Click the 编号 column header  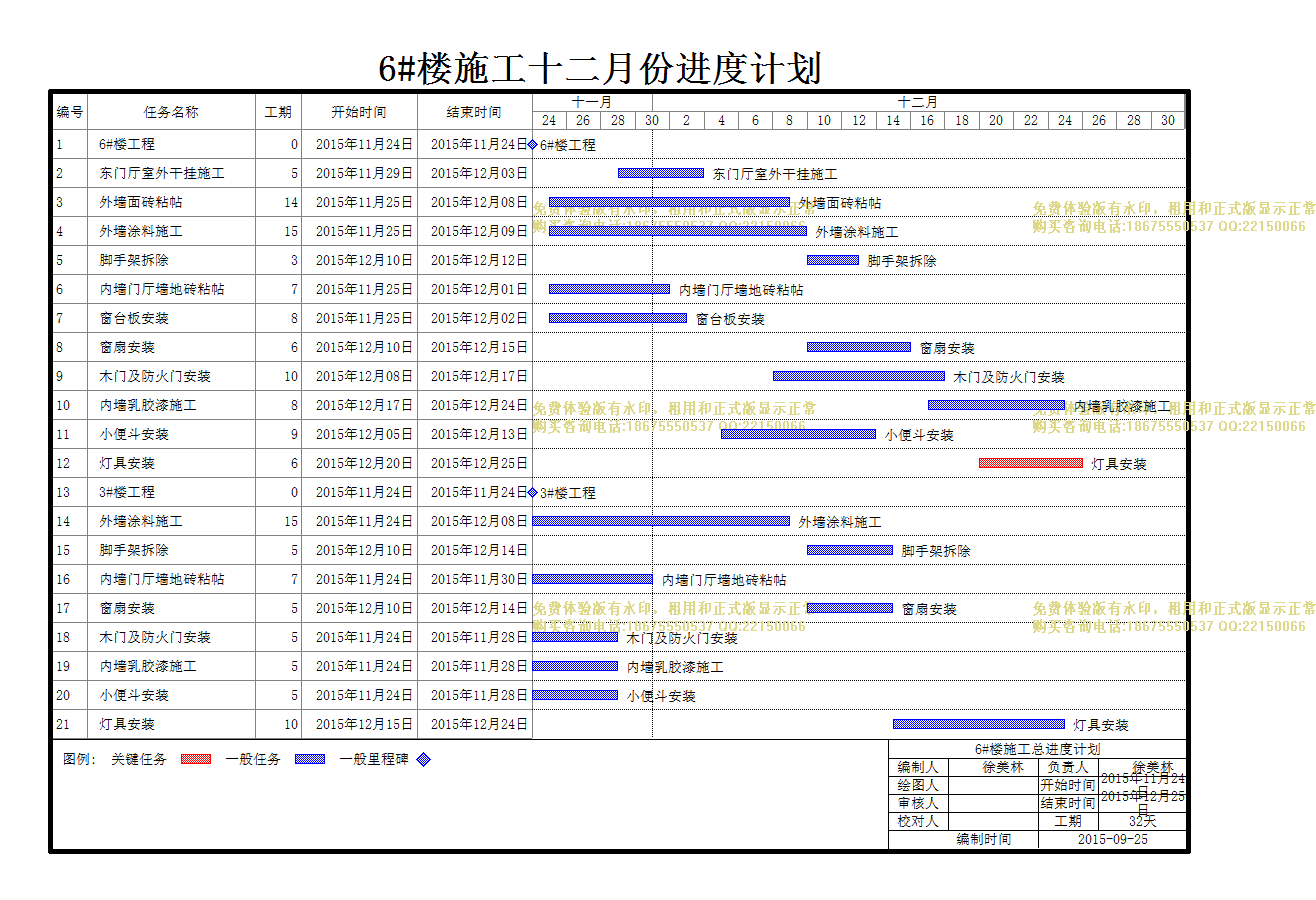click(70, 112)
